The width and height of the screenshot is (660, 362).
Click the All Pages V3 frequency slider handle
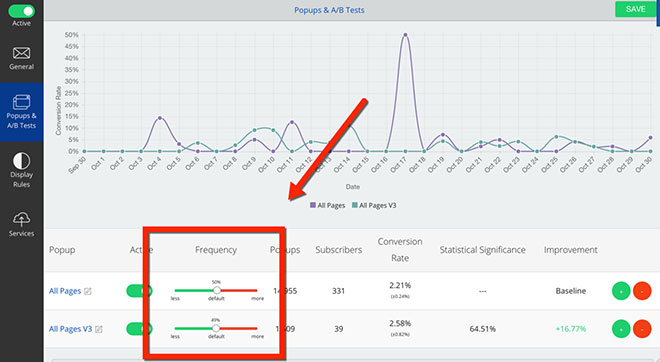coord(216,328)
